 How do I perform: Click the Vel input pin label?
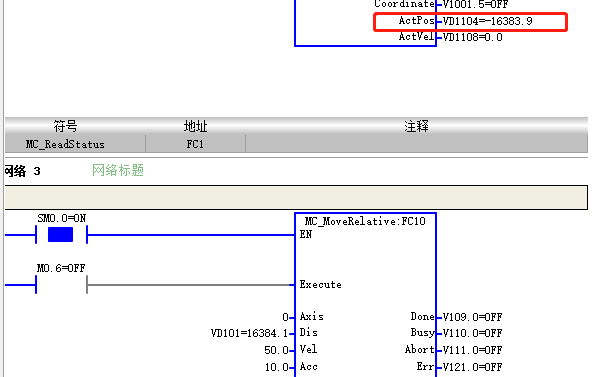tap(308, 349)
